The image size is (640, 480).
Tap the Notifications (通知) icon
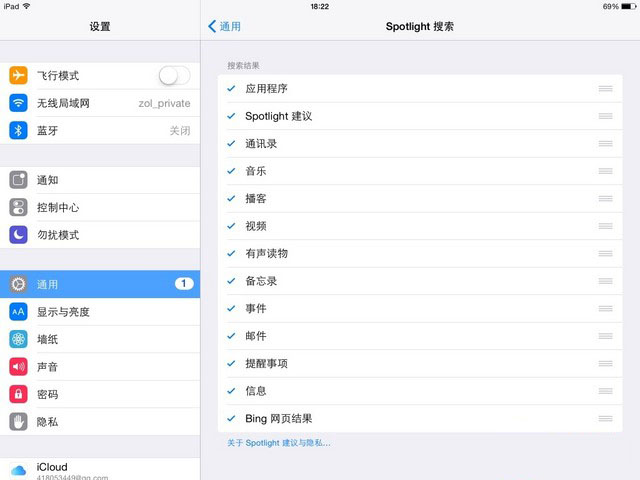18,180
